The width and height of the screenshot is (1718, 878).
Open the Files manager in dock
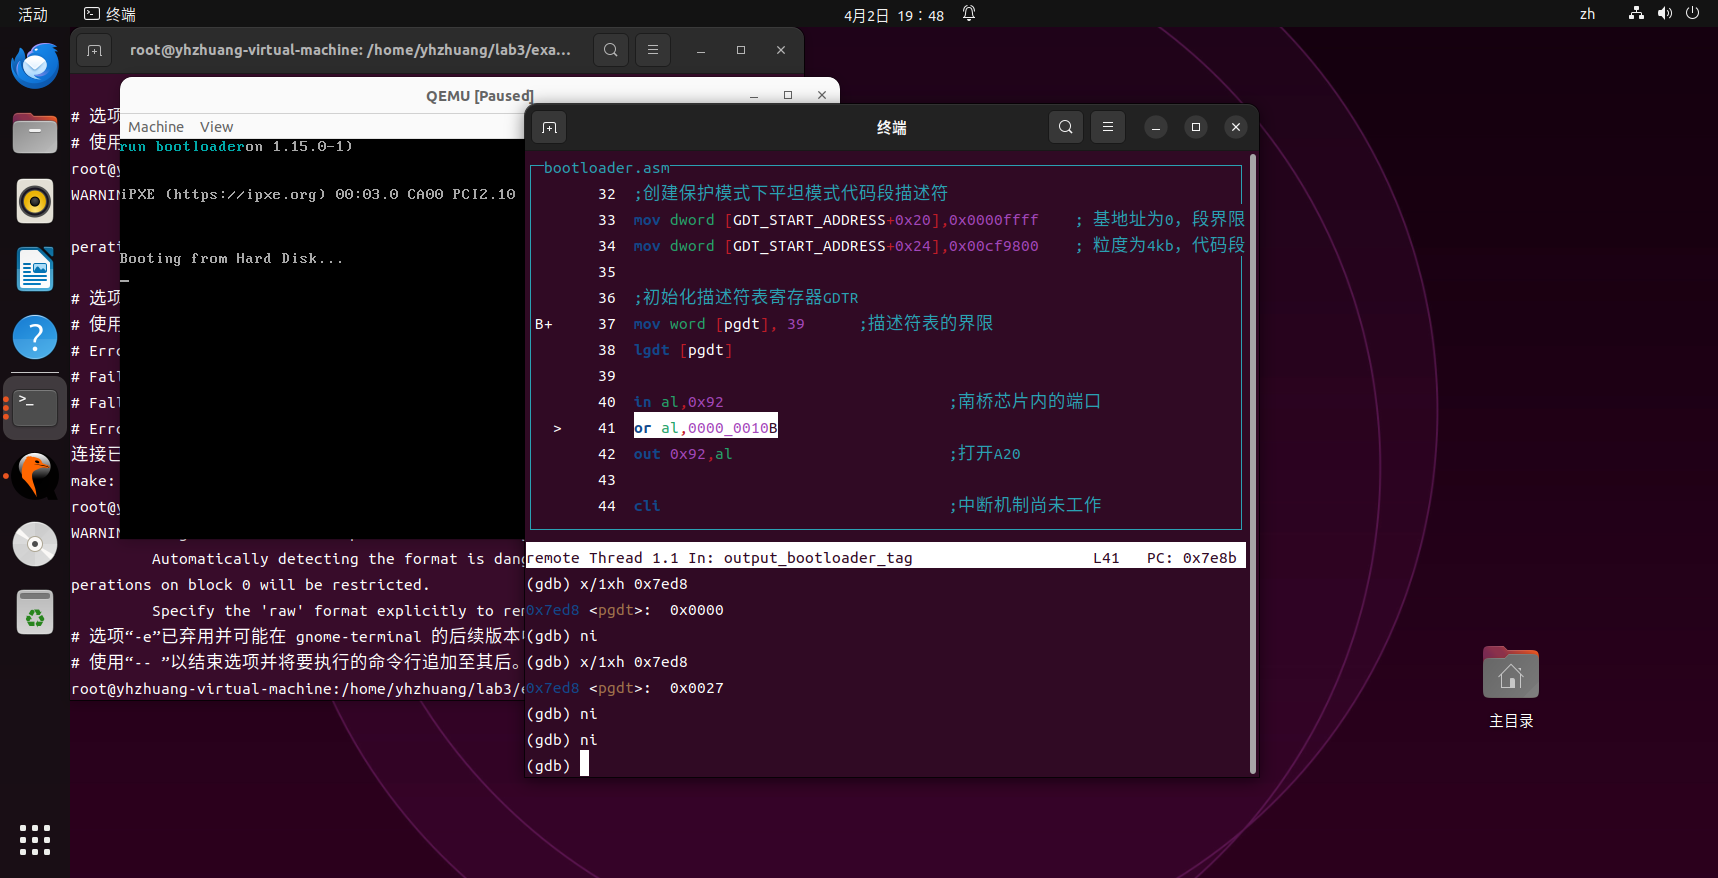(35, 133)
